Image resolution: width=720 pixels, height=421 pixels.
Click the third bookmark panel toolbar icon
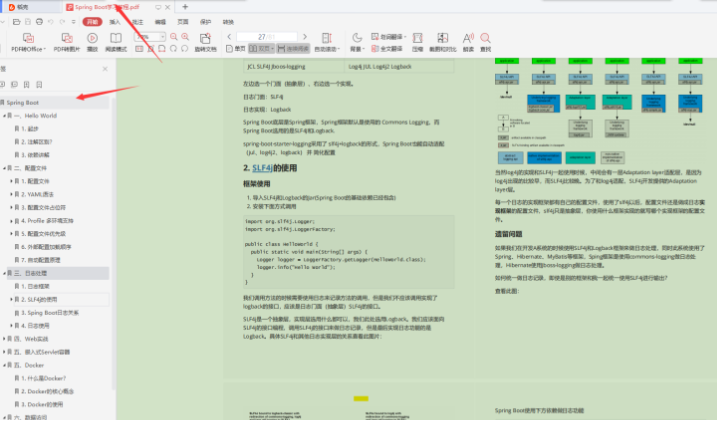[x=27, y=84]
